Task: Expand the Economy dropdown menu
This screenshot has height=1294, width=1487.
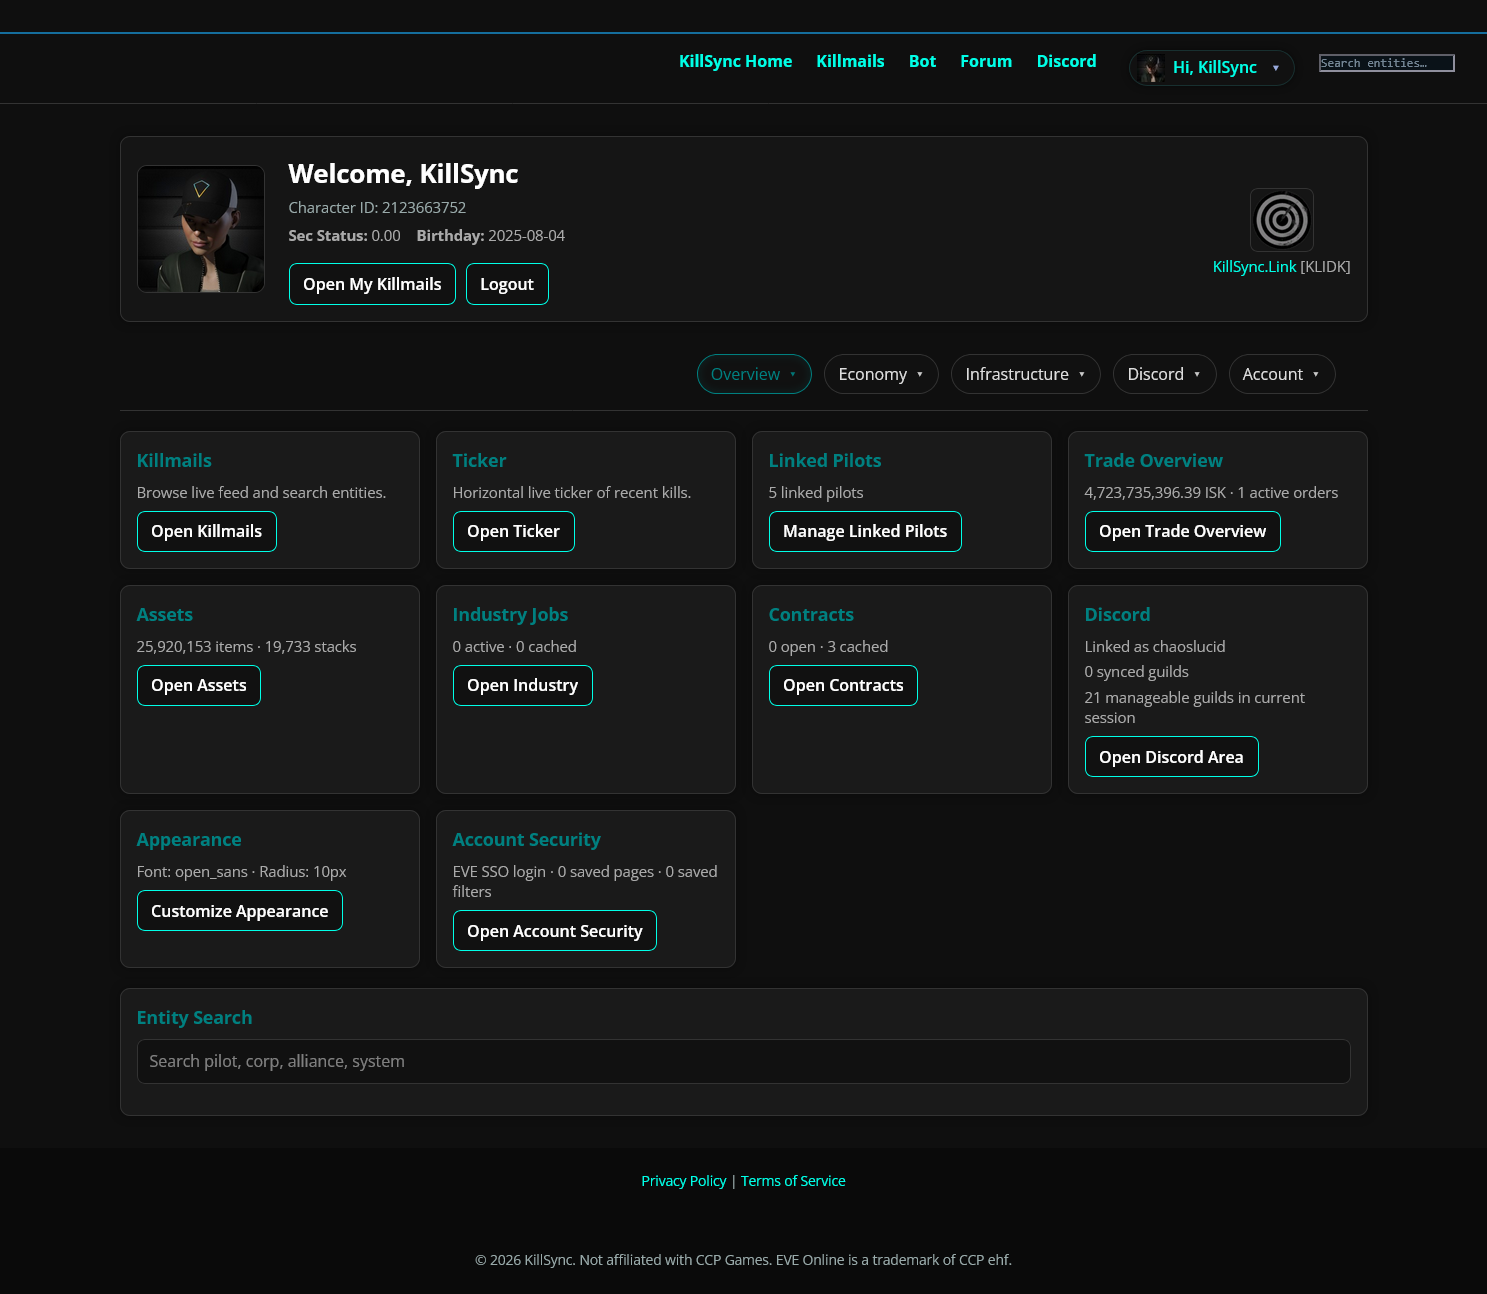Action: click(x=880, y=374)
